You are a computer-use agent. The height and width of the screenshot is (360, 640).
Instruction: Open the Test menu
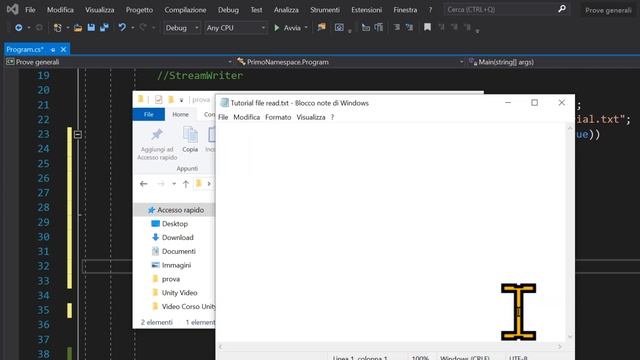256,9
